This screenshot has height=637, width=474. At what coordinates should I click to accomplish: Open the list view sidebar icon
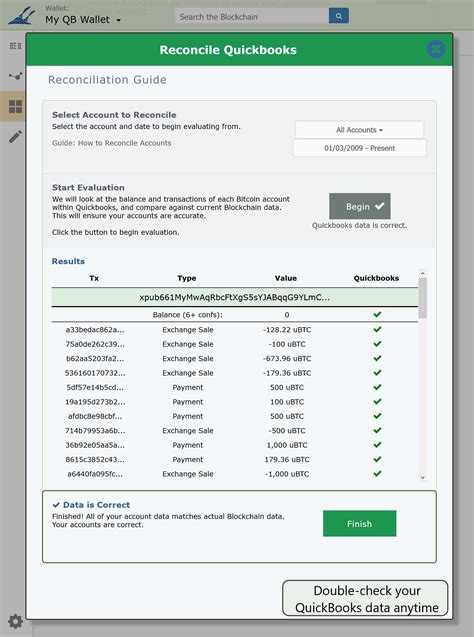click(15, 46)
